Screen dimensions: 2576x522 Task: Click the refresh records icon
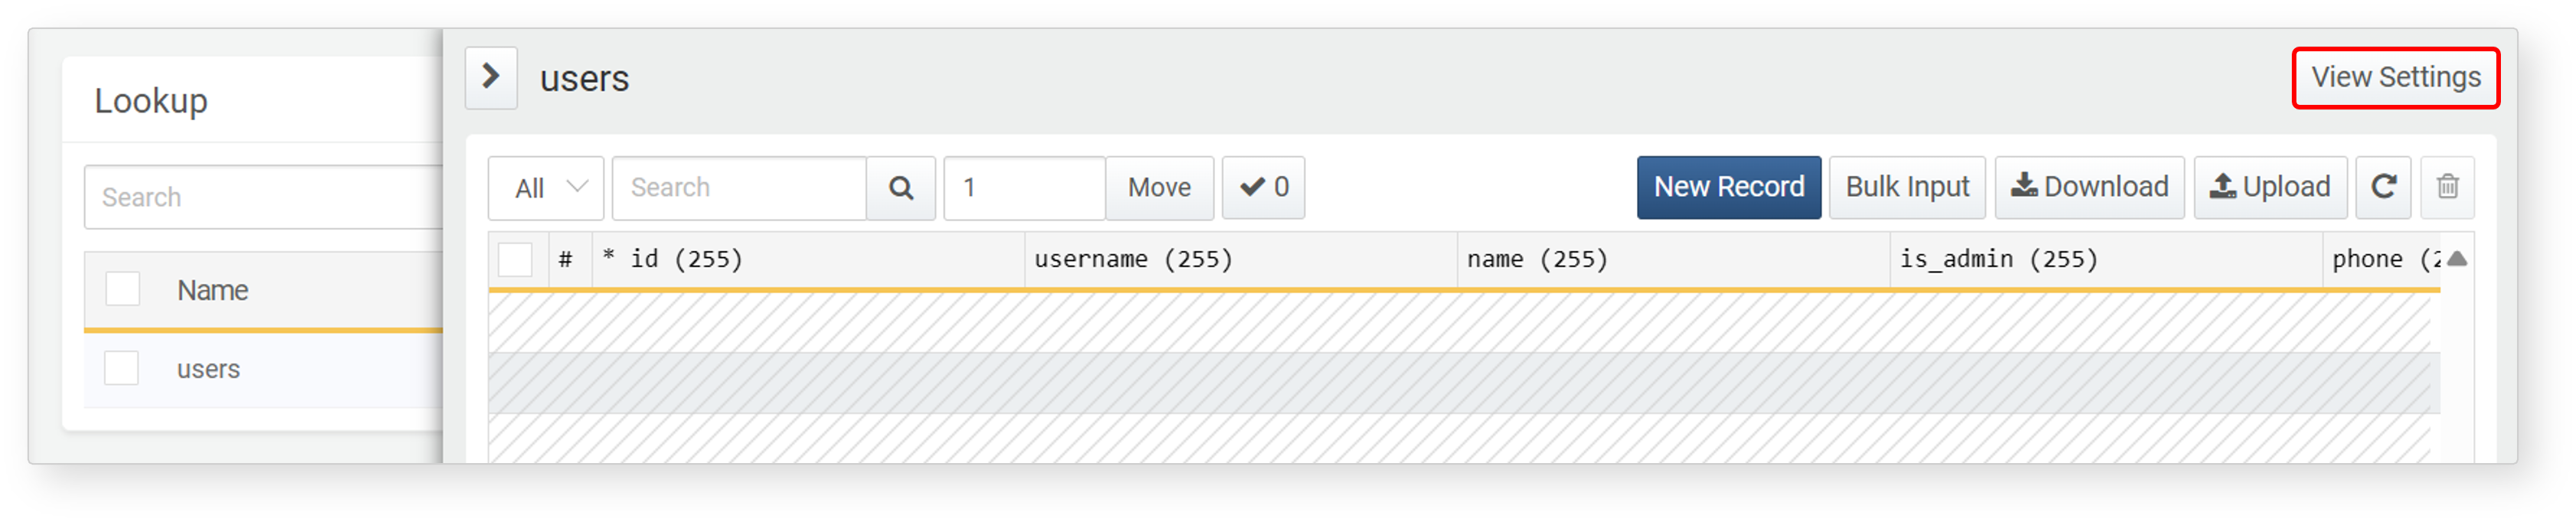click(2382, 187)
